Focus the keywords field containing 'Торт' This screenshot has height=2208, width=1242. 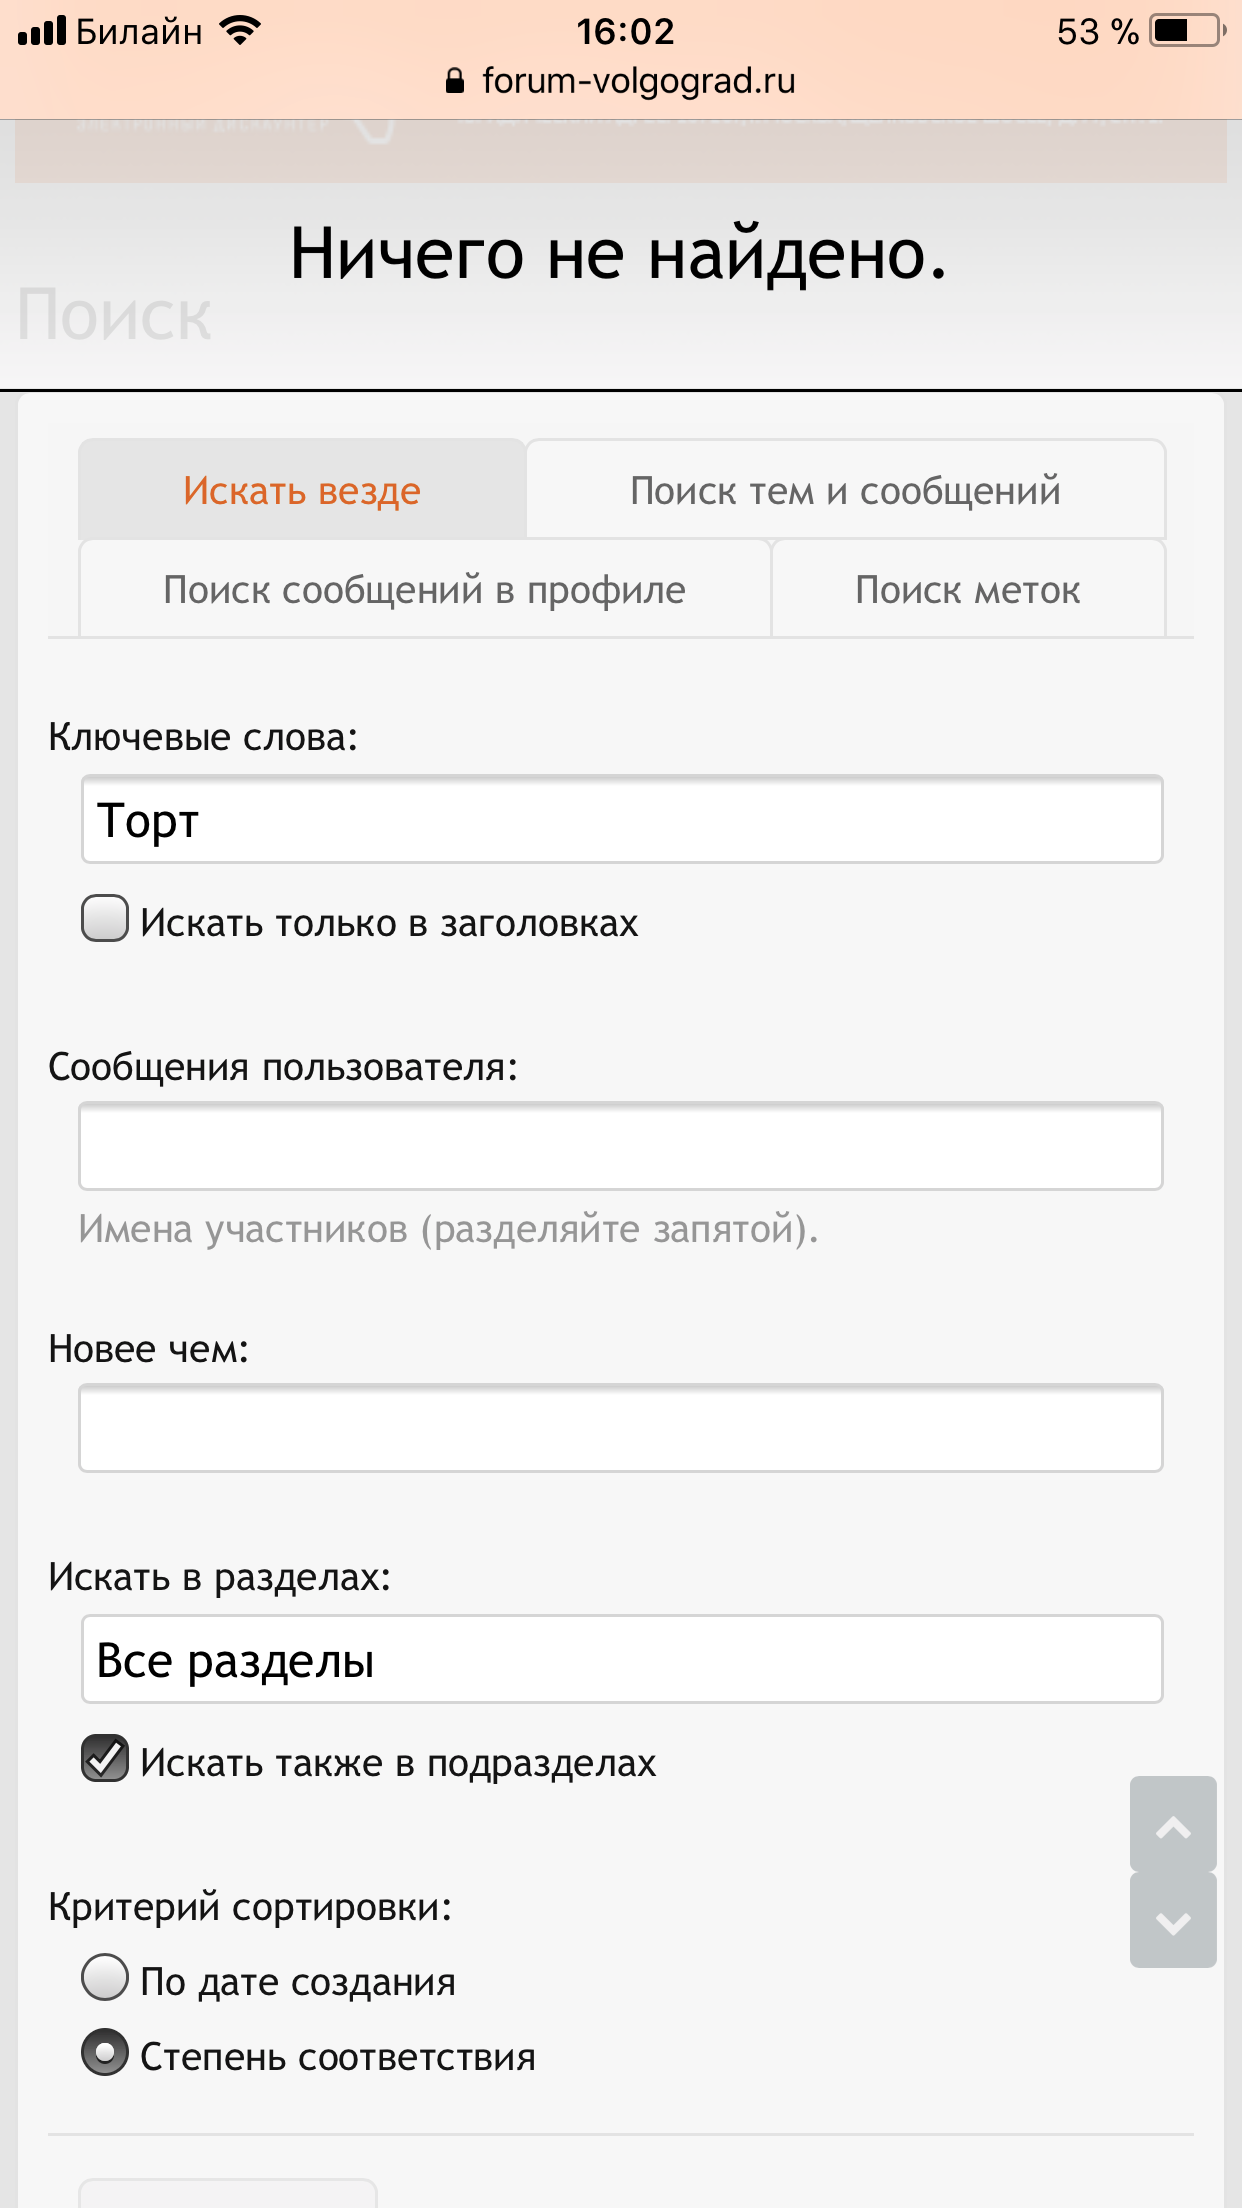tap(621, 820)
